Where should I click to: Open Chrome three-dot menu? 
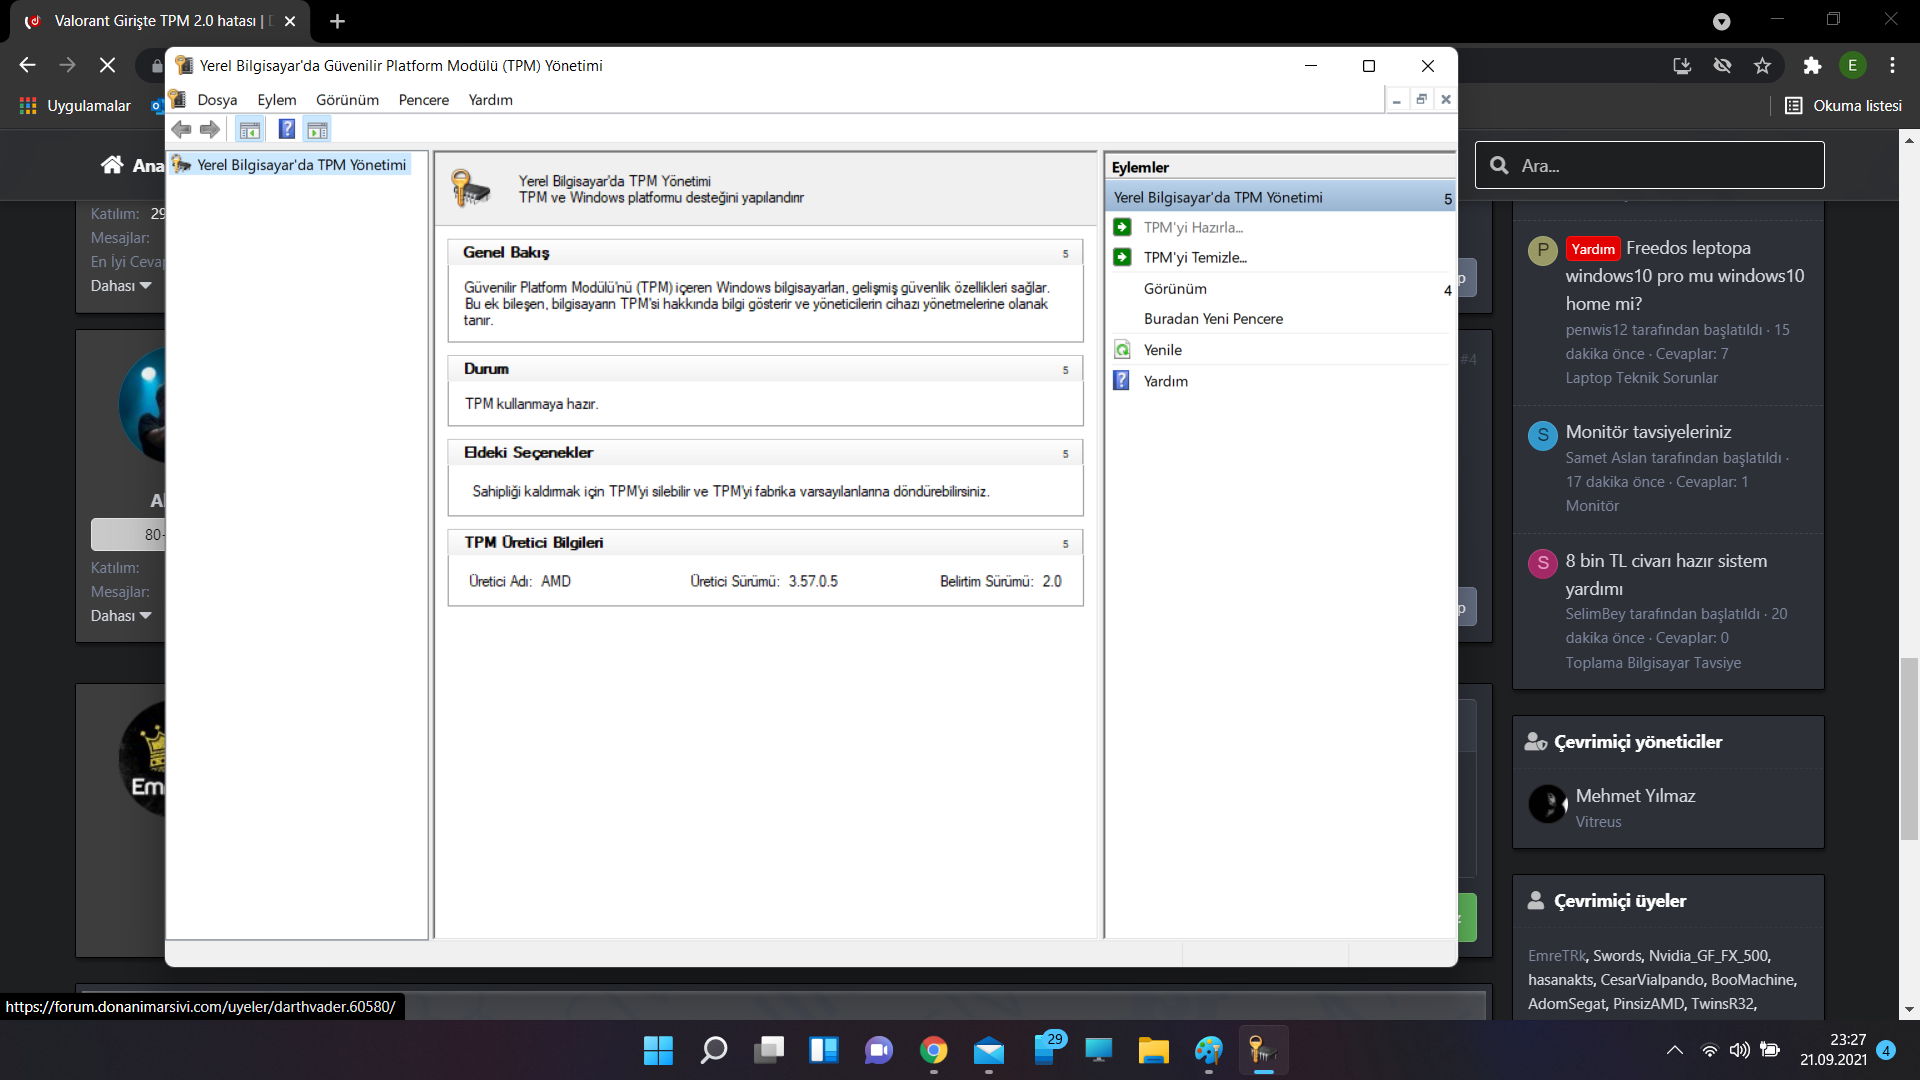pos(1892,66)
